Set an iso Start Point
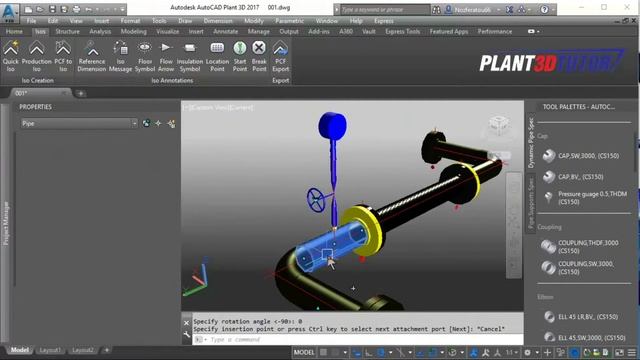Image resolution: width=640 pixels, height=360 pixels. [240, 56]
